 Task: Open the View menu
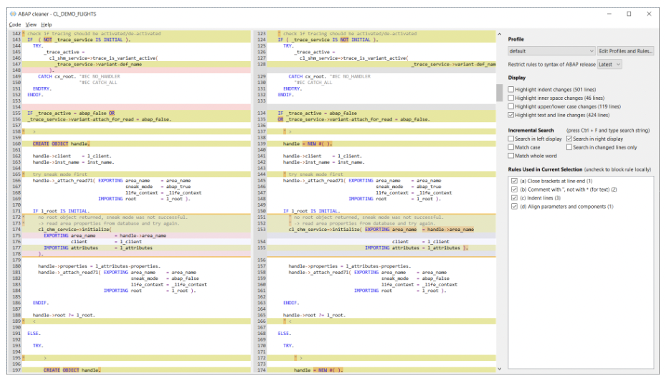[31, 25]
